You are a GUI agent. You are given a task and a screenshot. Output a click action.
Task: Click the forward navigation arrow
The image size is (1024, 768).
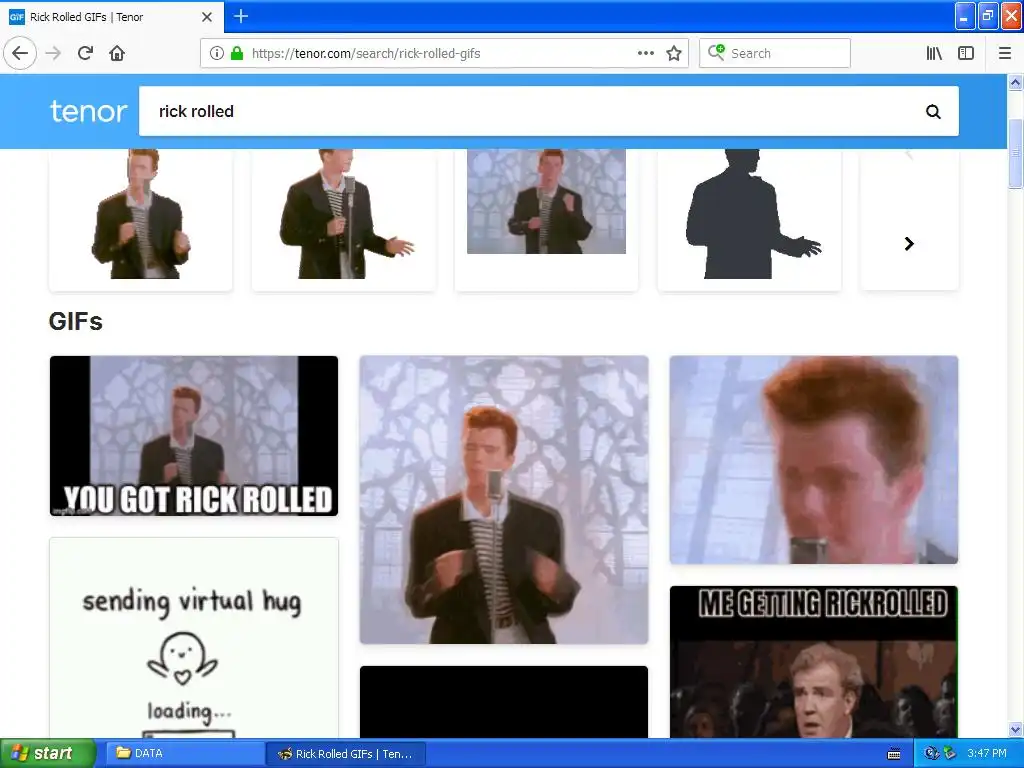coord(53,53)
